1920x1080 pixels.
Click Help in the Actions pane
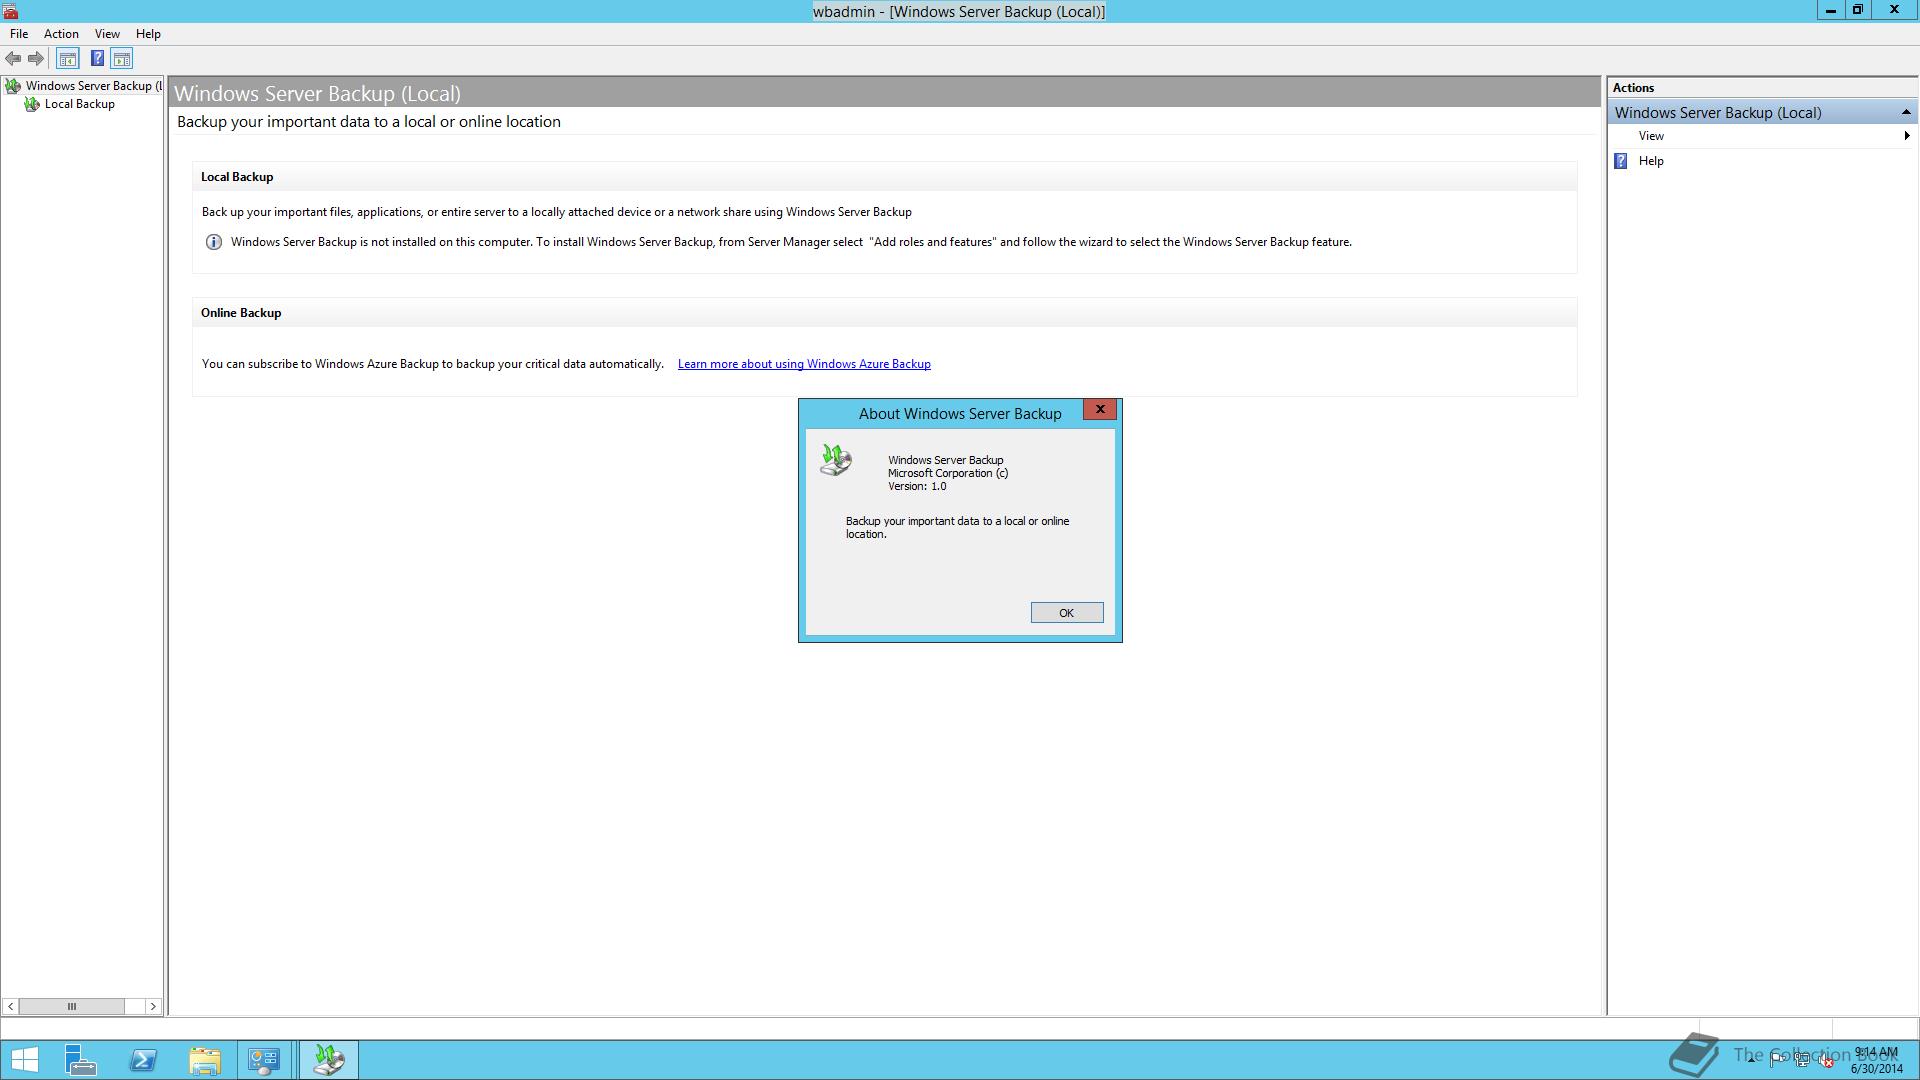1651,161
